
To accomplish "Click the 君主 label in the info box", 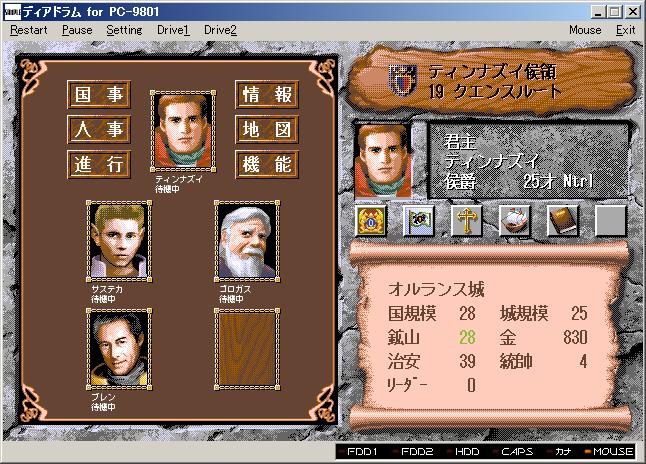I will tap(461, 142).
